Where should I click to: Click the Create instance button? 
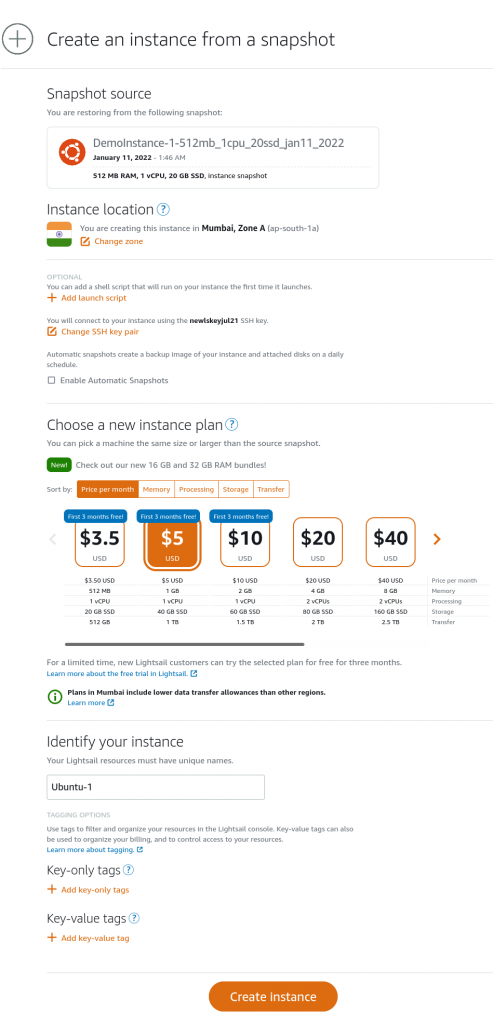[273, 997]
